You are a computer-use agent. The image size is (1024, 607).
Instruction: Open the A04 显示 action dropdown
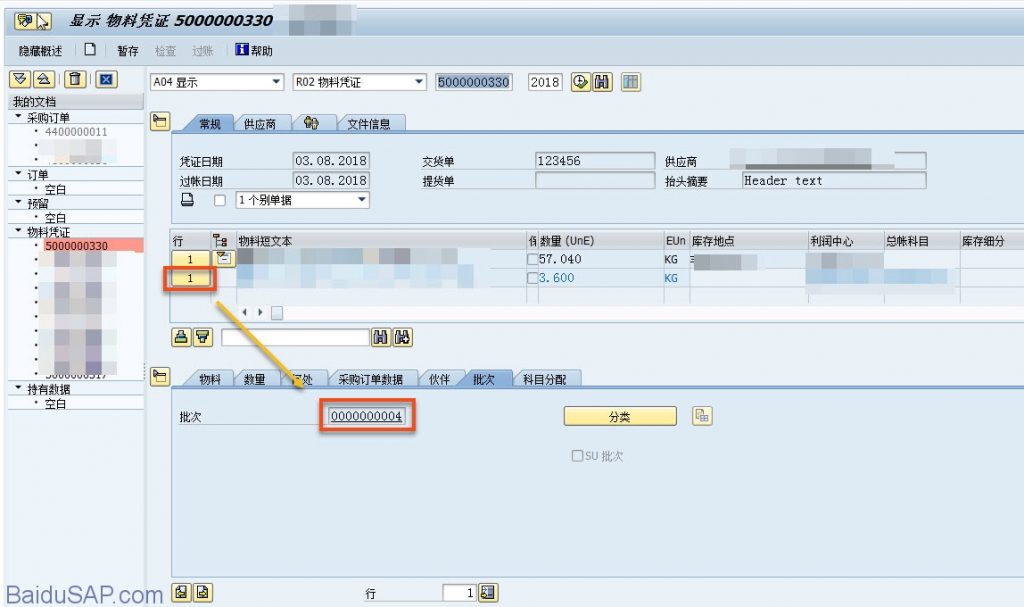277,82
